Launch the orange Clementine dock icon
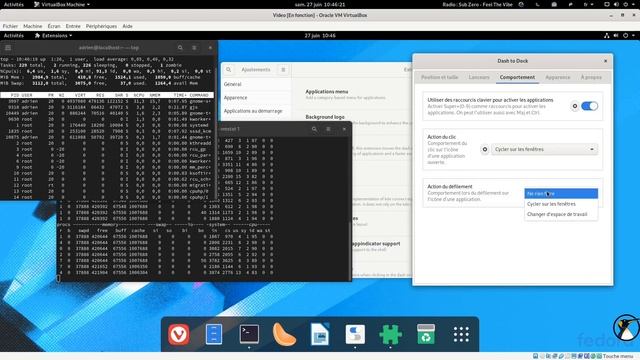 coord(284,334)
